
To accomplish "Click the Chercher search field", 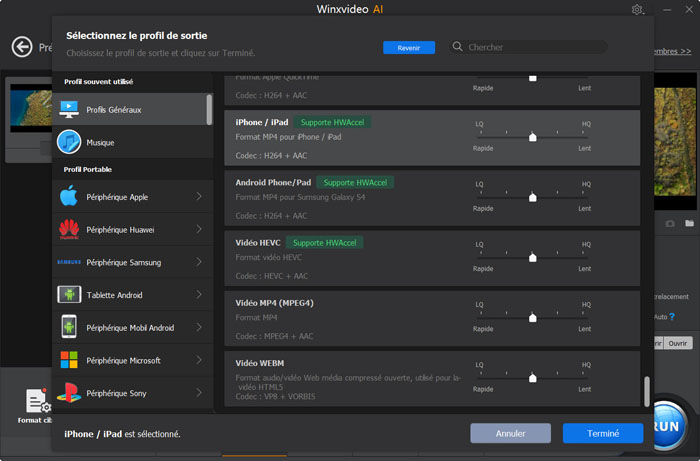I will tap(529, 47).
